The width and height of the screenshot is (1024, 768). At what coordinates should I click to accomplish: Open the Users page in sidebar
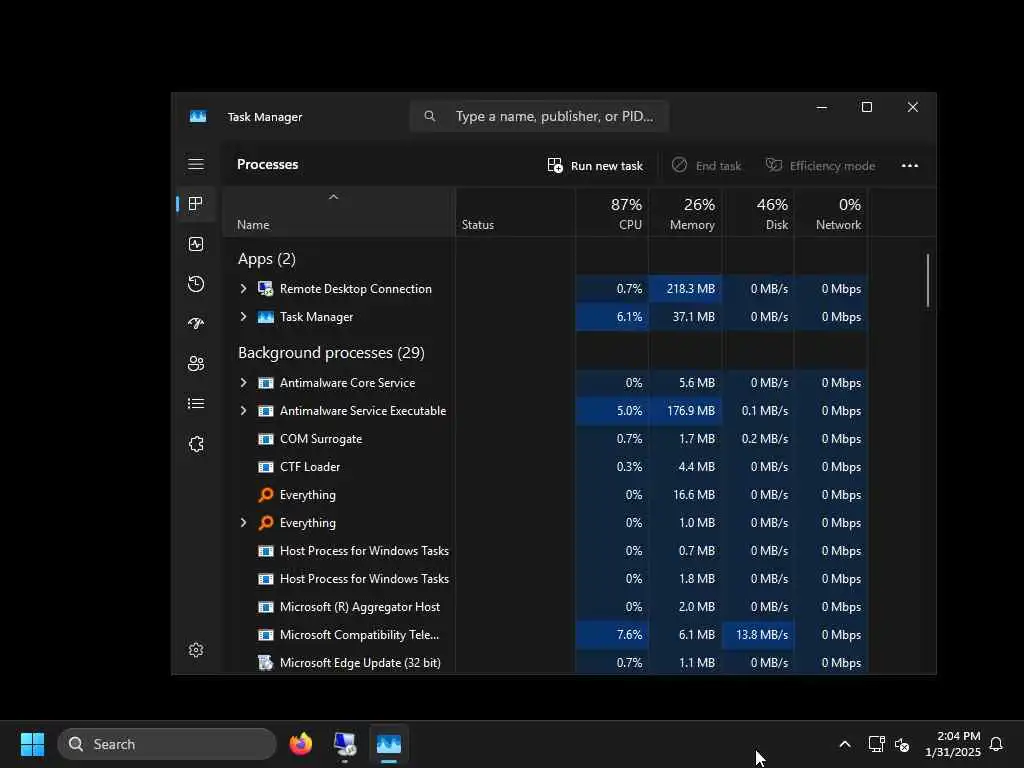click(196, 364)
